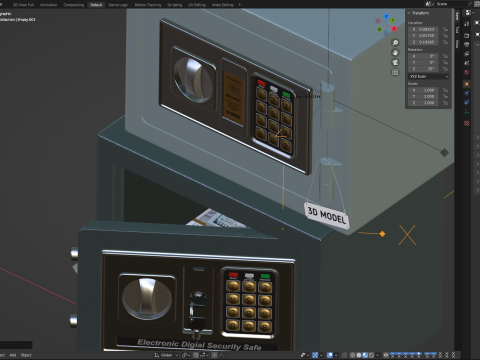The image size is (480, 360).
Task: Click the Scene name field
Action: (x=450, y=4)
